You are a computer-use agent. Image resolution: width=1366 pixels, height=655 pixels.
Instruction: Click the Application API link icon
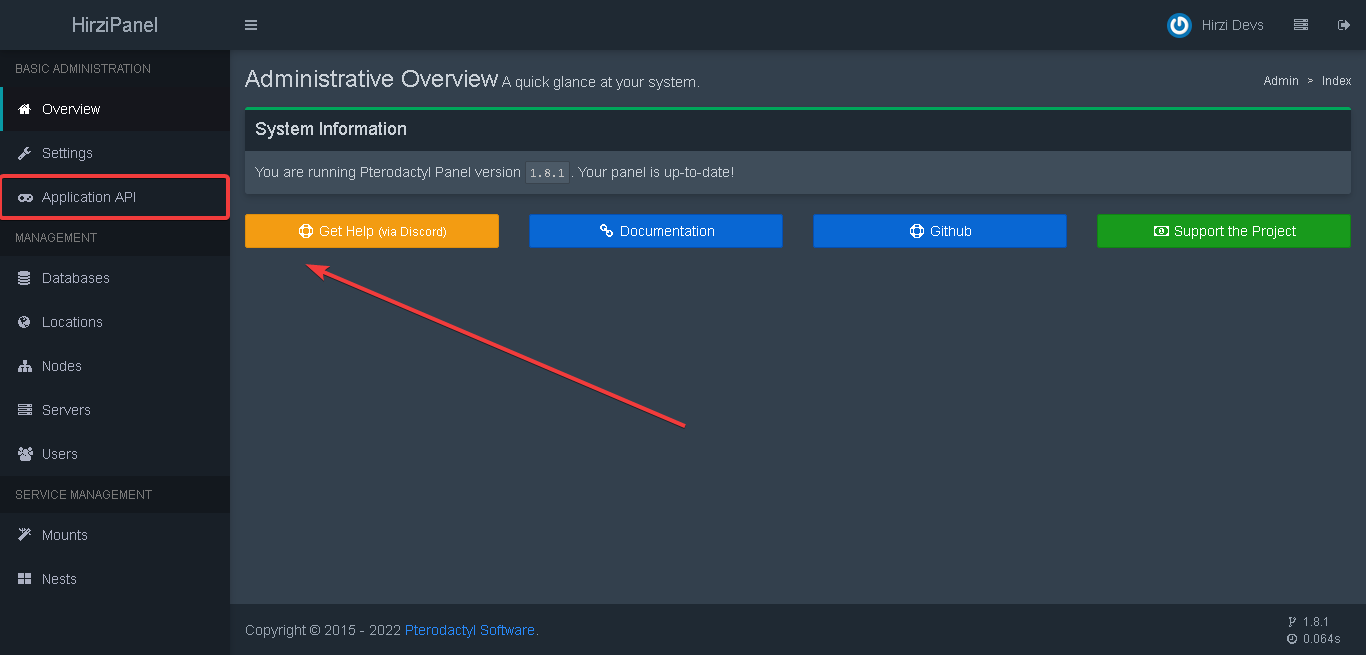(25, 197)
